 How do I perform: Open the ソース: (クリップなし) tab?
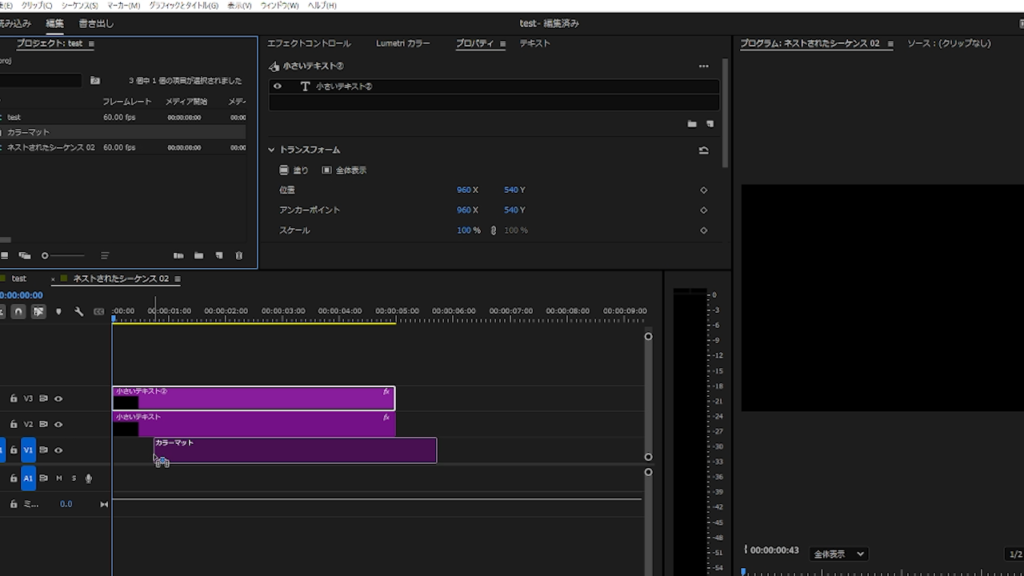click(x=949, y=44)
